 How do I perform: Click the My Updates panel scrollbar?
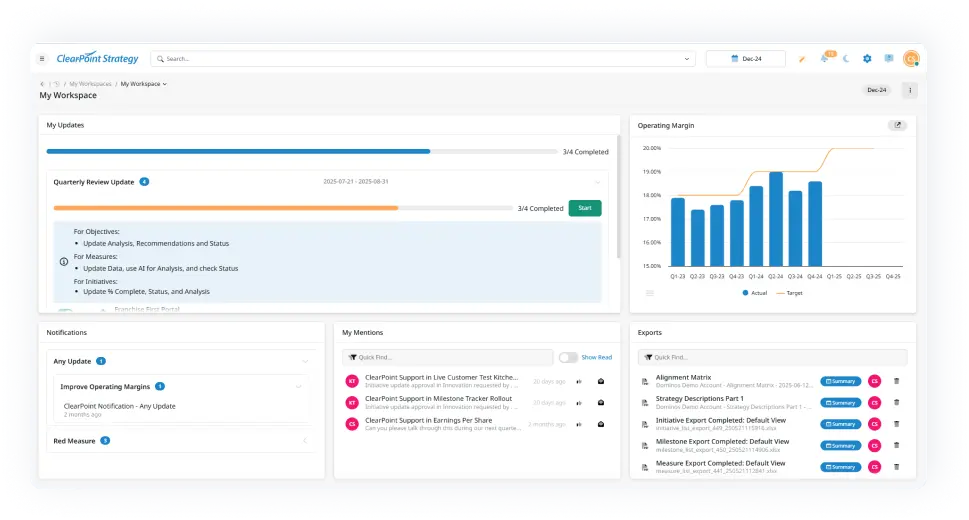(x=619, y=197)
